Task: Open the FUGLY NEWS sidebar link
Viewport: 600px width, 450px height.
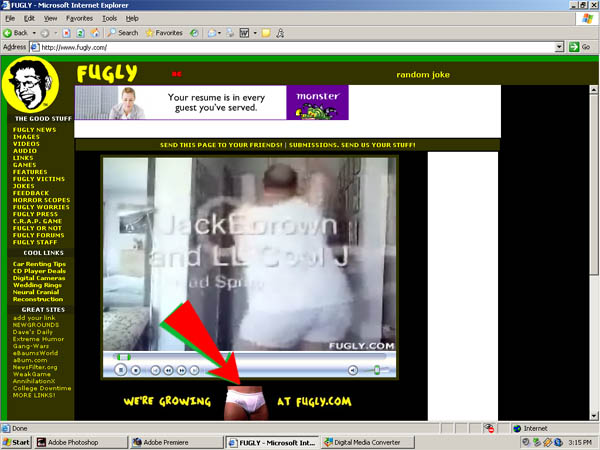Action: [x=34, y=130]
